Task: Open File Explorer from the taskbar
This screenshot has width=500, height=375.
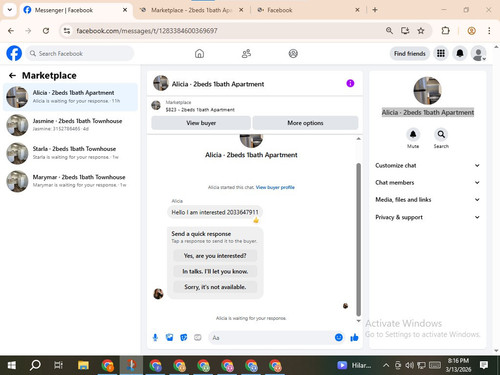Action: tap(83, 365)
